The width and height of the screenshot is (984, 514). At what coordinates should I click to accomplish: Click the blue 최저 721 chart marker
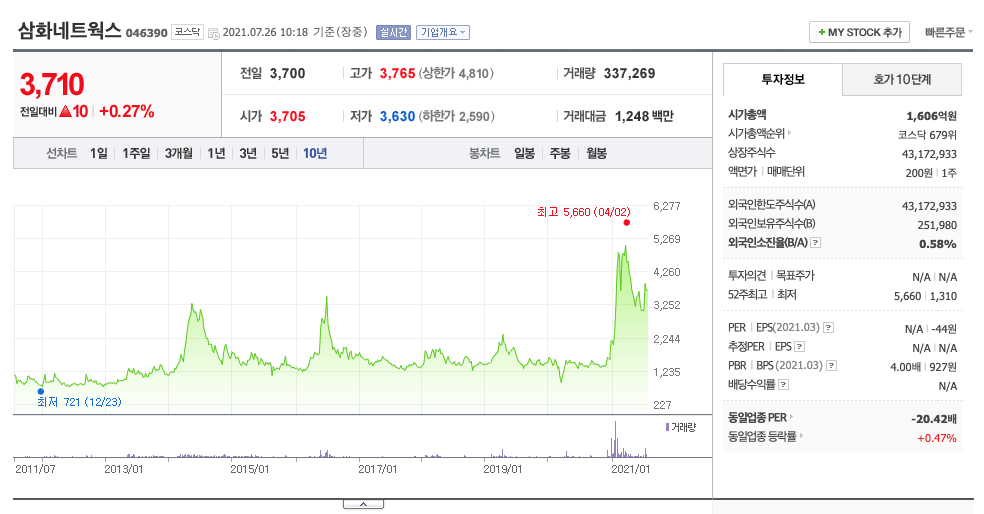[x=41, y=391]
